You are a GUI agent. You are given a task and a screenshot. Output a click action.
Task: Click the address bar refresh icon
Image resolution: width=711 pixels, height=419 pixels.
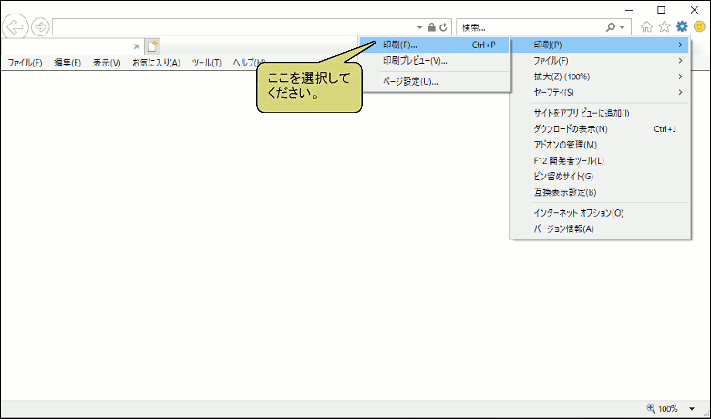443,27
